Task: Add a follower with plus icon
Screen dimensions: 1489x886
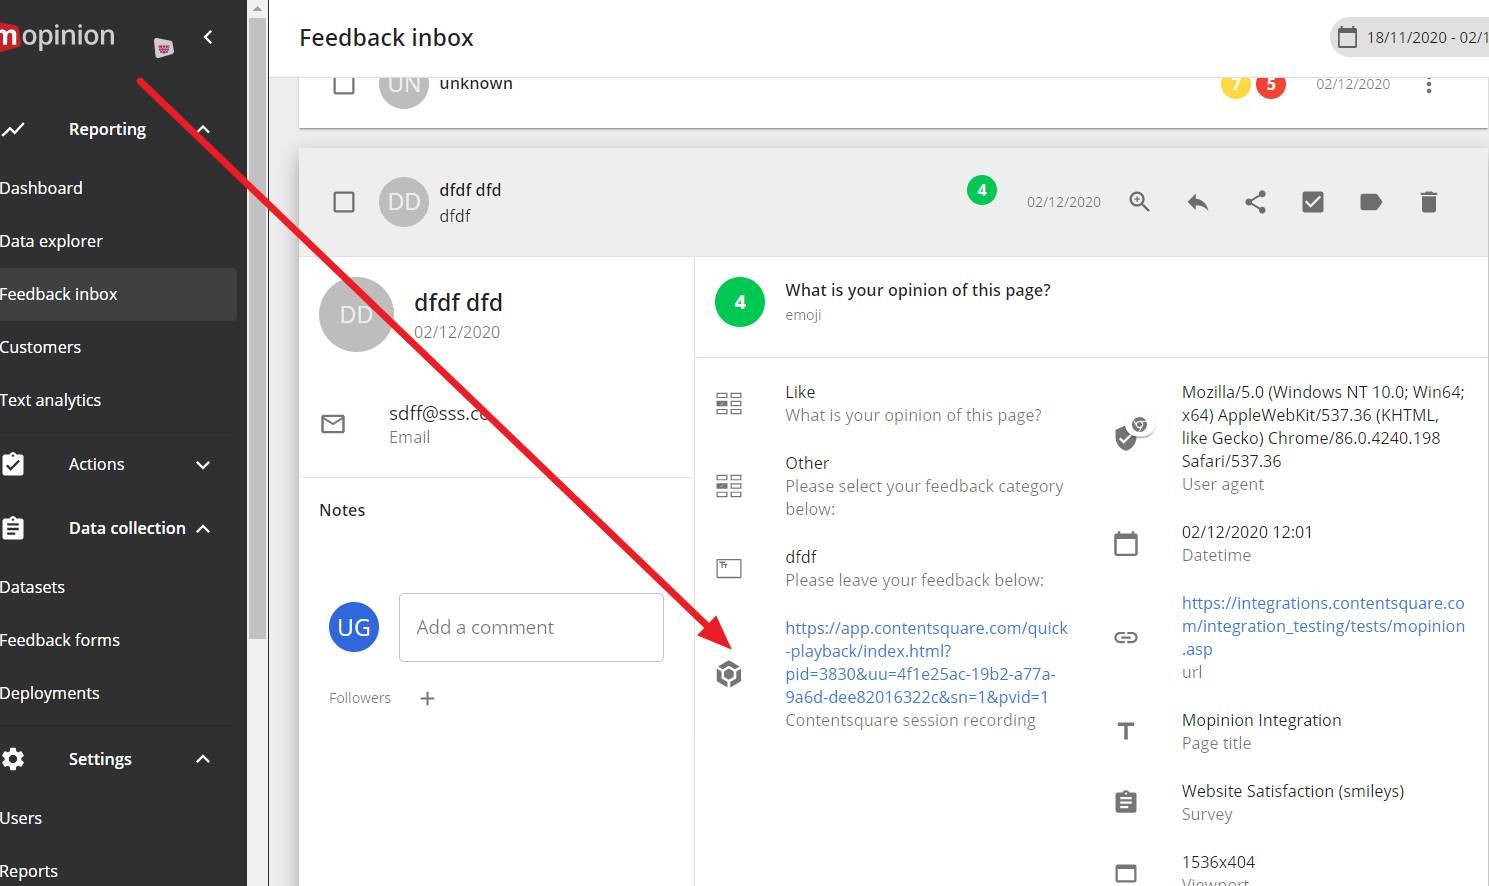Action: click(427, 698)
